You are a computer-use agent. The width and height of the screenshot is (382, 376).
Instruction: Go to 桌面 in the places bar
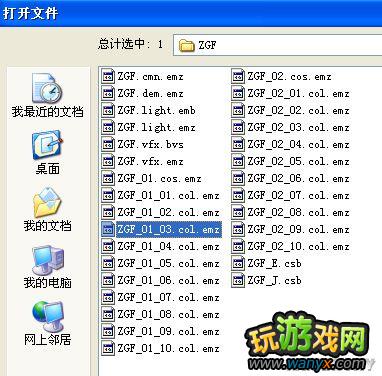coord(47,152)
